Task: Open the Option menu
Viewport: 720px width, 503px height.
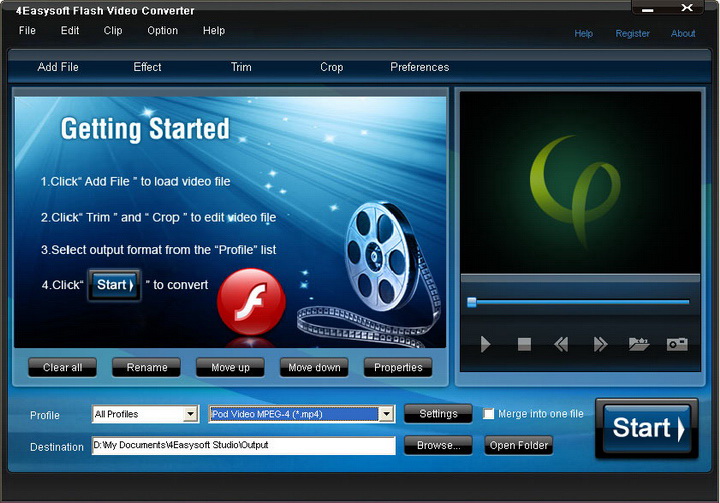Action: pos(163,31)
